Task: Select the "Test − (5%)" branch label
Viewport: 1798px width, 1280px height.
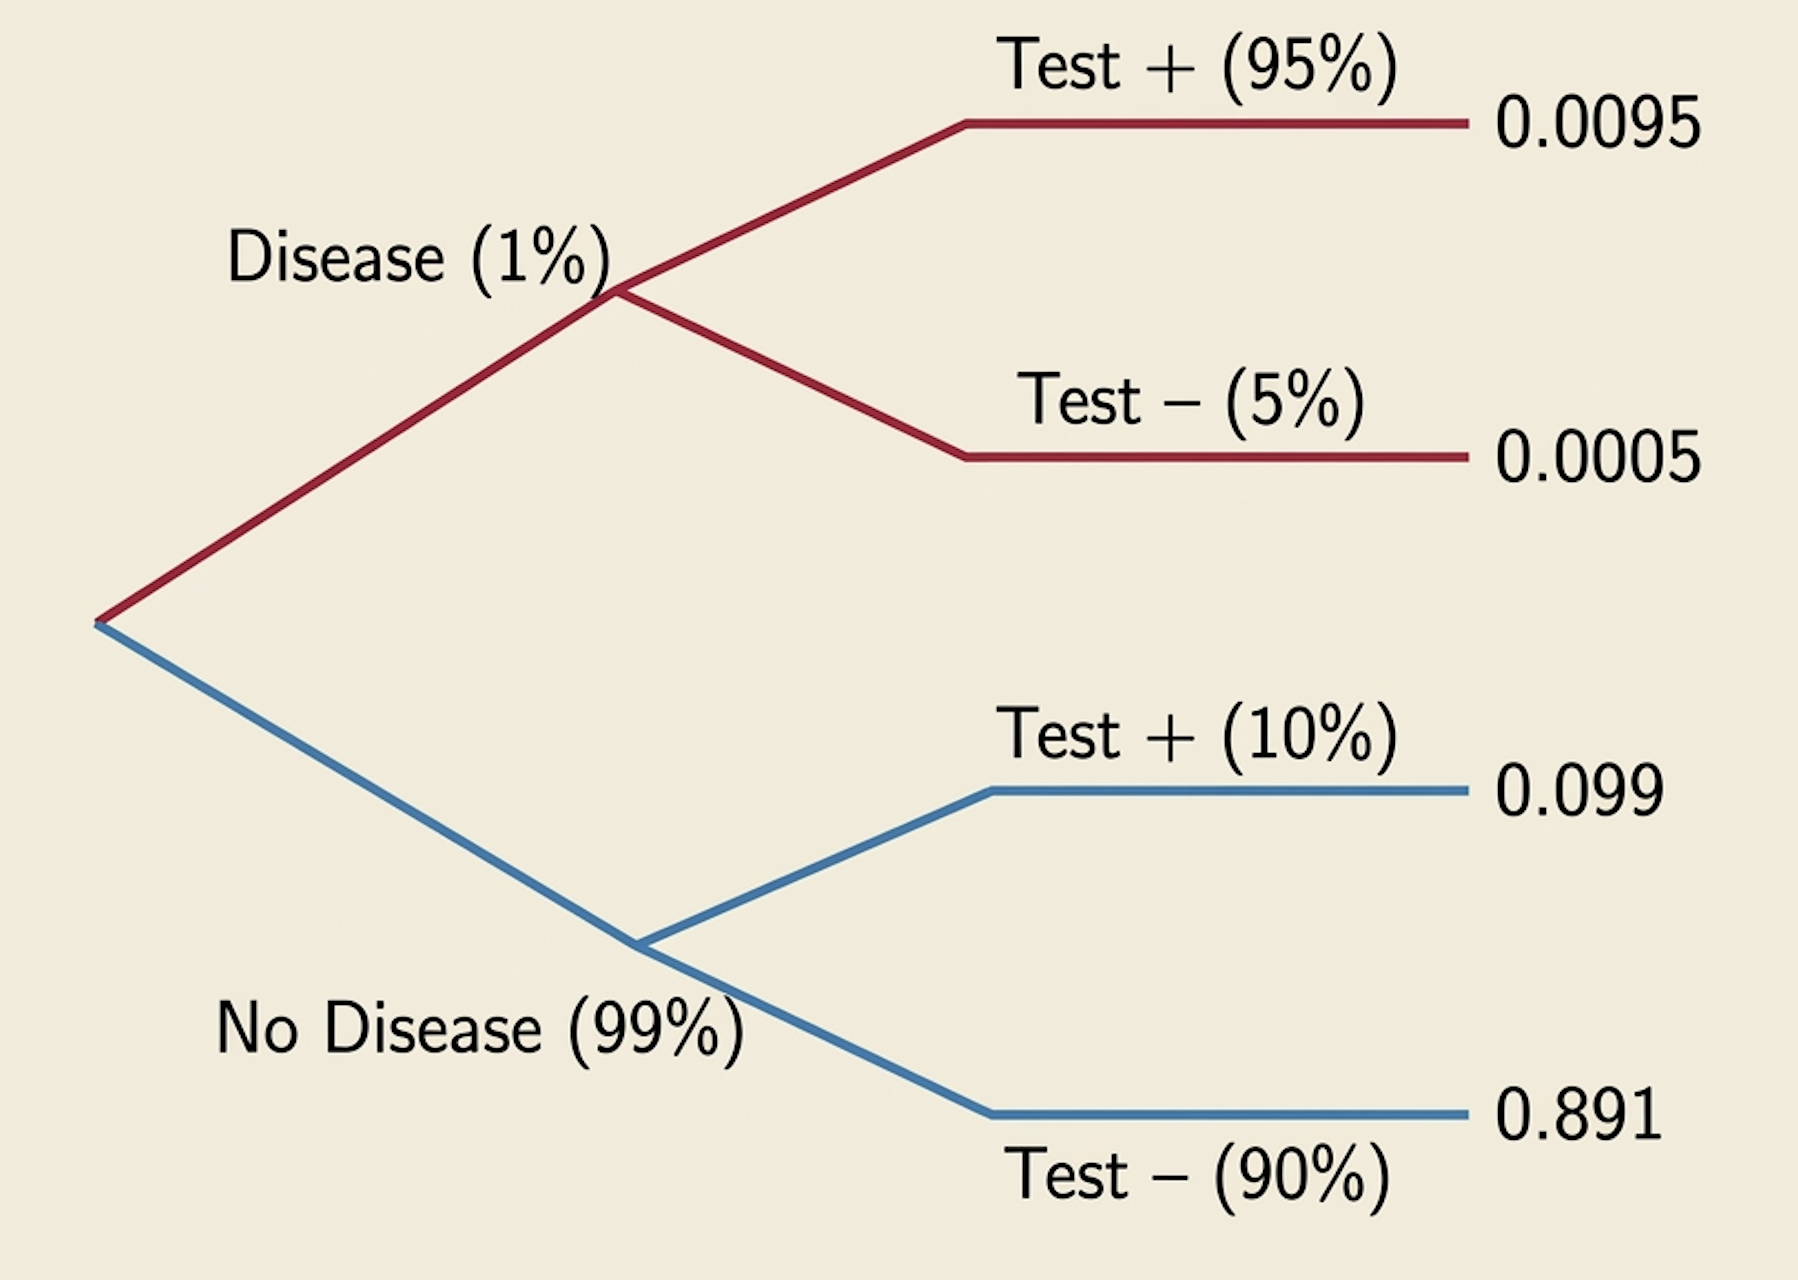Action: [1190, 400]
